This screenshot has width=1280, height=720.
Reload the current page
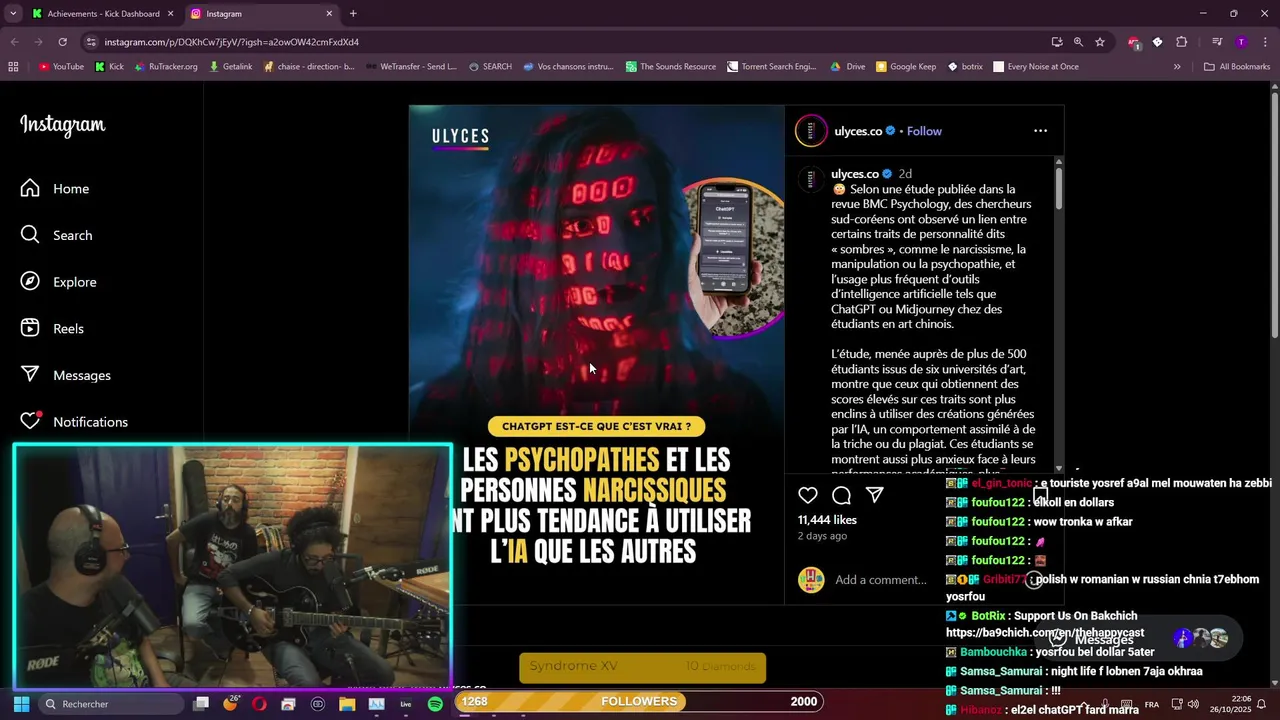[62, 42]
